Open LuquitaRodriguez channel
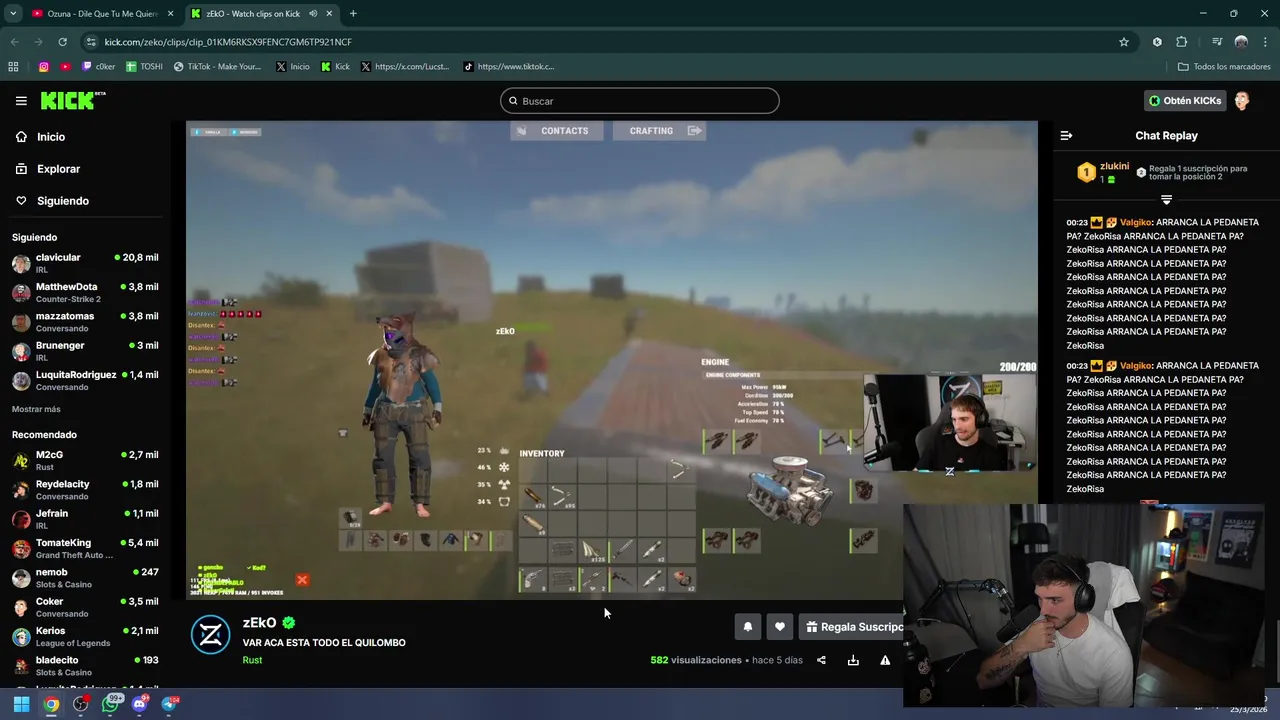This screenshot has width=1280, height=720. (85, 380)
